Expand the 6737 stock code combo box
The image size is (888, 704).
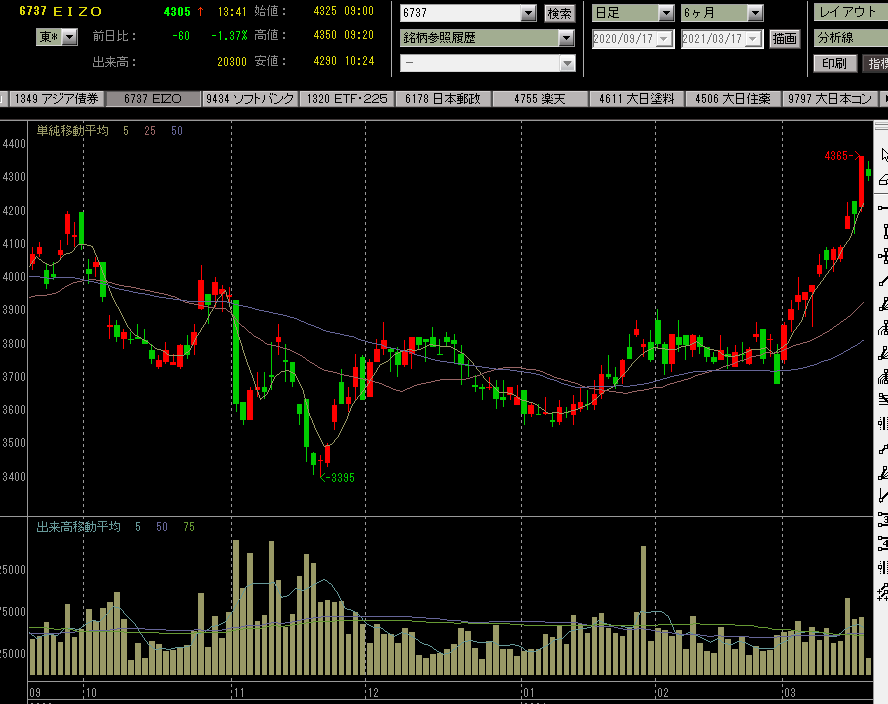coord(529,14)
